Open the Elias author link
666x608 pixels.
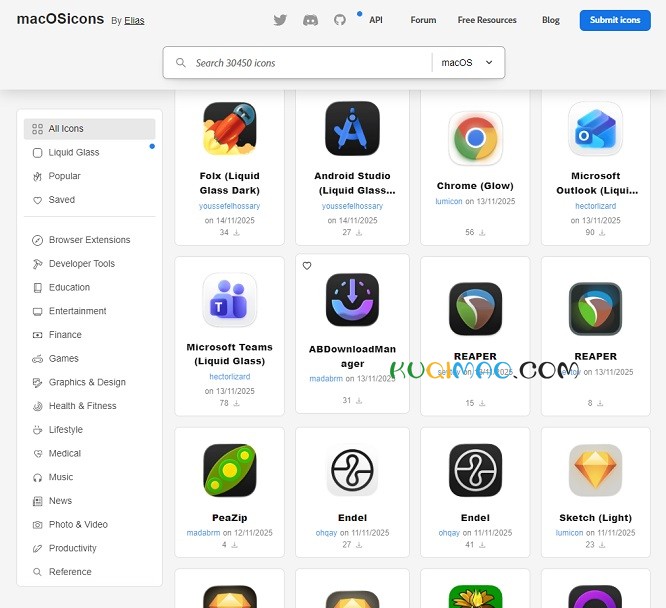[x=134, y=21]
